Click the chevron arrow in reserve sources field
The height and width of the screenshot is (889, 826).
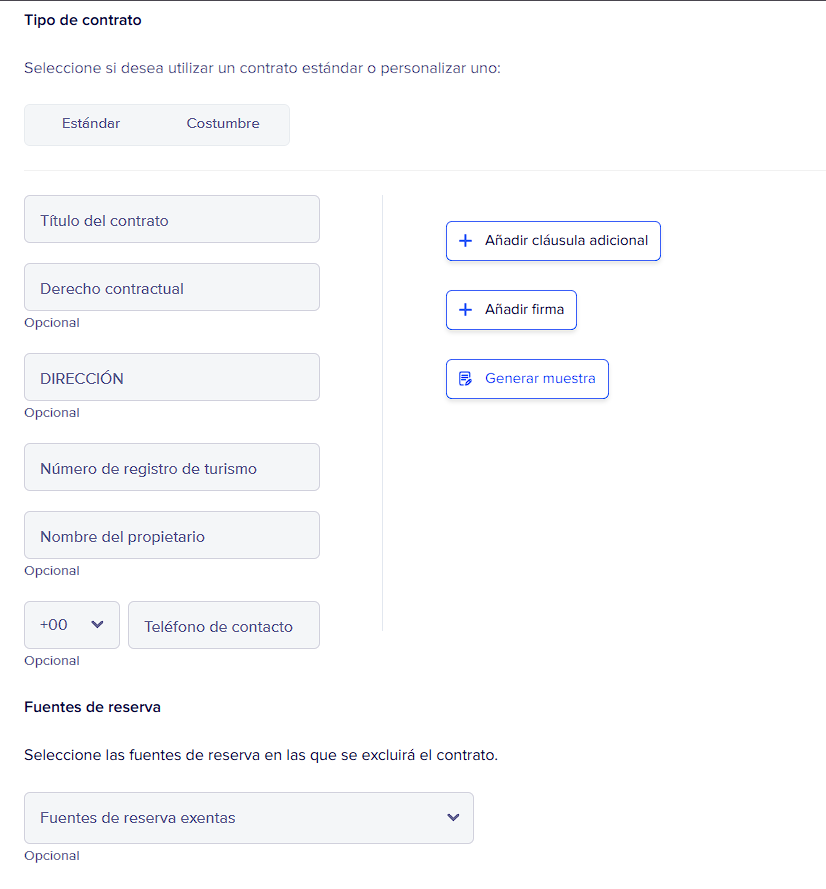coord(453,818)
